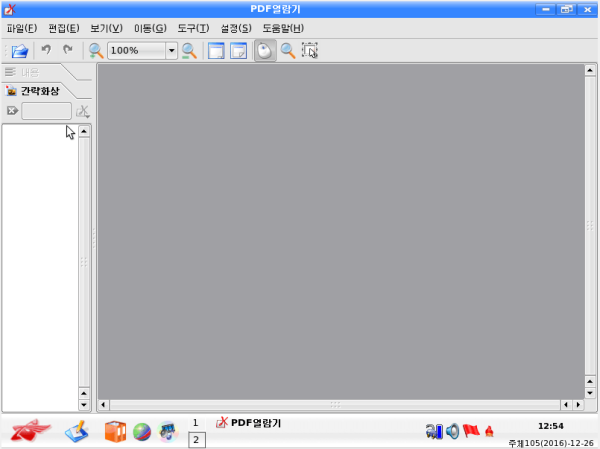This screenshot has height=449, width=600.
Task: Click the Open file folder icon
Action: point(20,51)
